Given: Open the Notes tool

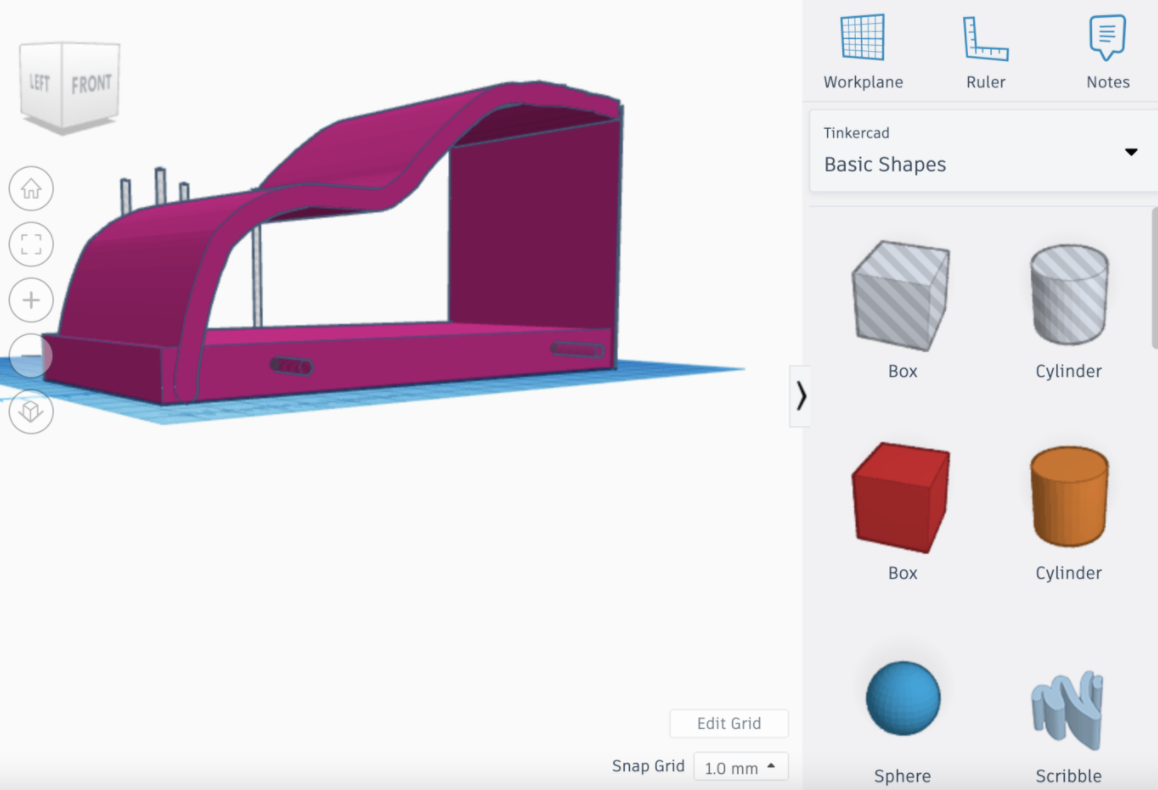Looking at the screenshot, I should [1107, 52].
